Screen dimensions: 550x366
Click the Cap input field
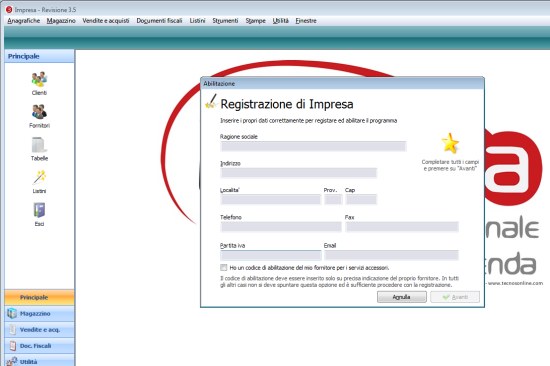(x=361, y=199)
